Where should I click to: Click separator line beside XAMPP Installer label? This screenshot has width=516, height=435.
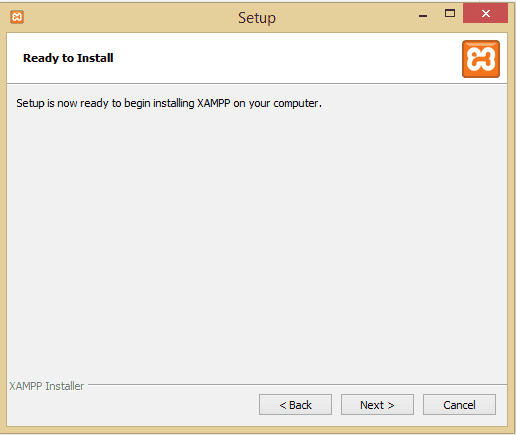pyautogui.click(x=297, y=384)
